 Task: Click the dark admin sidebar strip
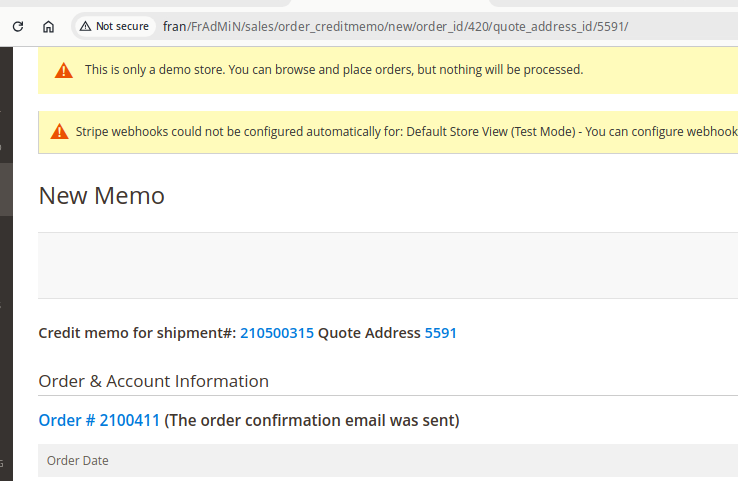click(x=6, y=300)
